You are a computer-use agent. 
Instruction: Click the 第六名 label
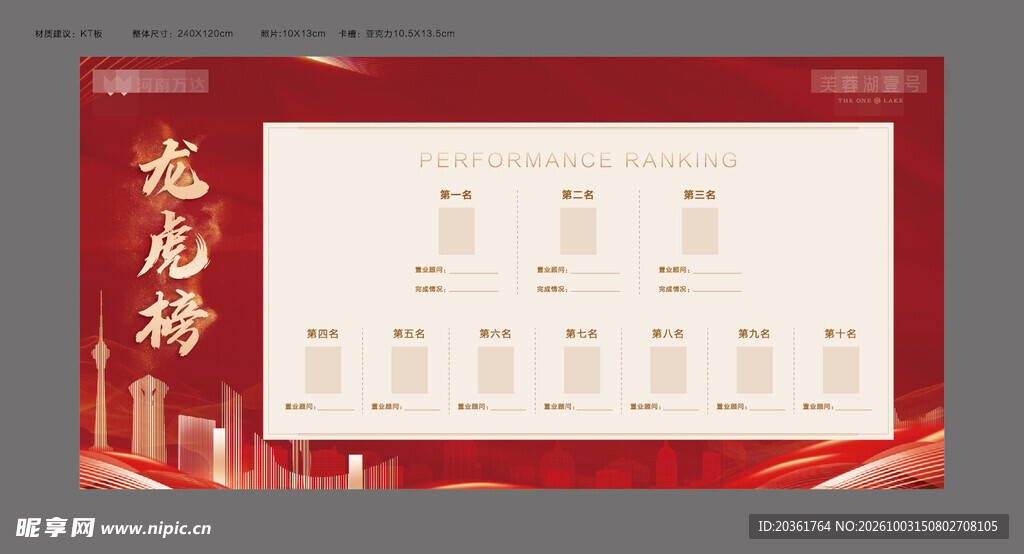(495, 333)
